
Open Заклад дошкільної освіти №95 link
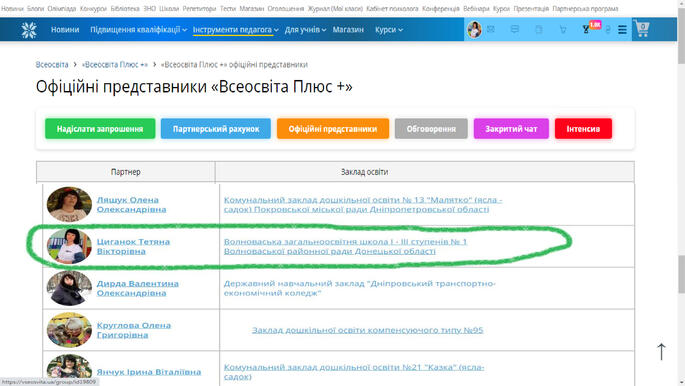pyautogui.click(x=367, y=330)
